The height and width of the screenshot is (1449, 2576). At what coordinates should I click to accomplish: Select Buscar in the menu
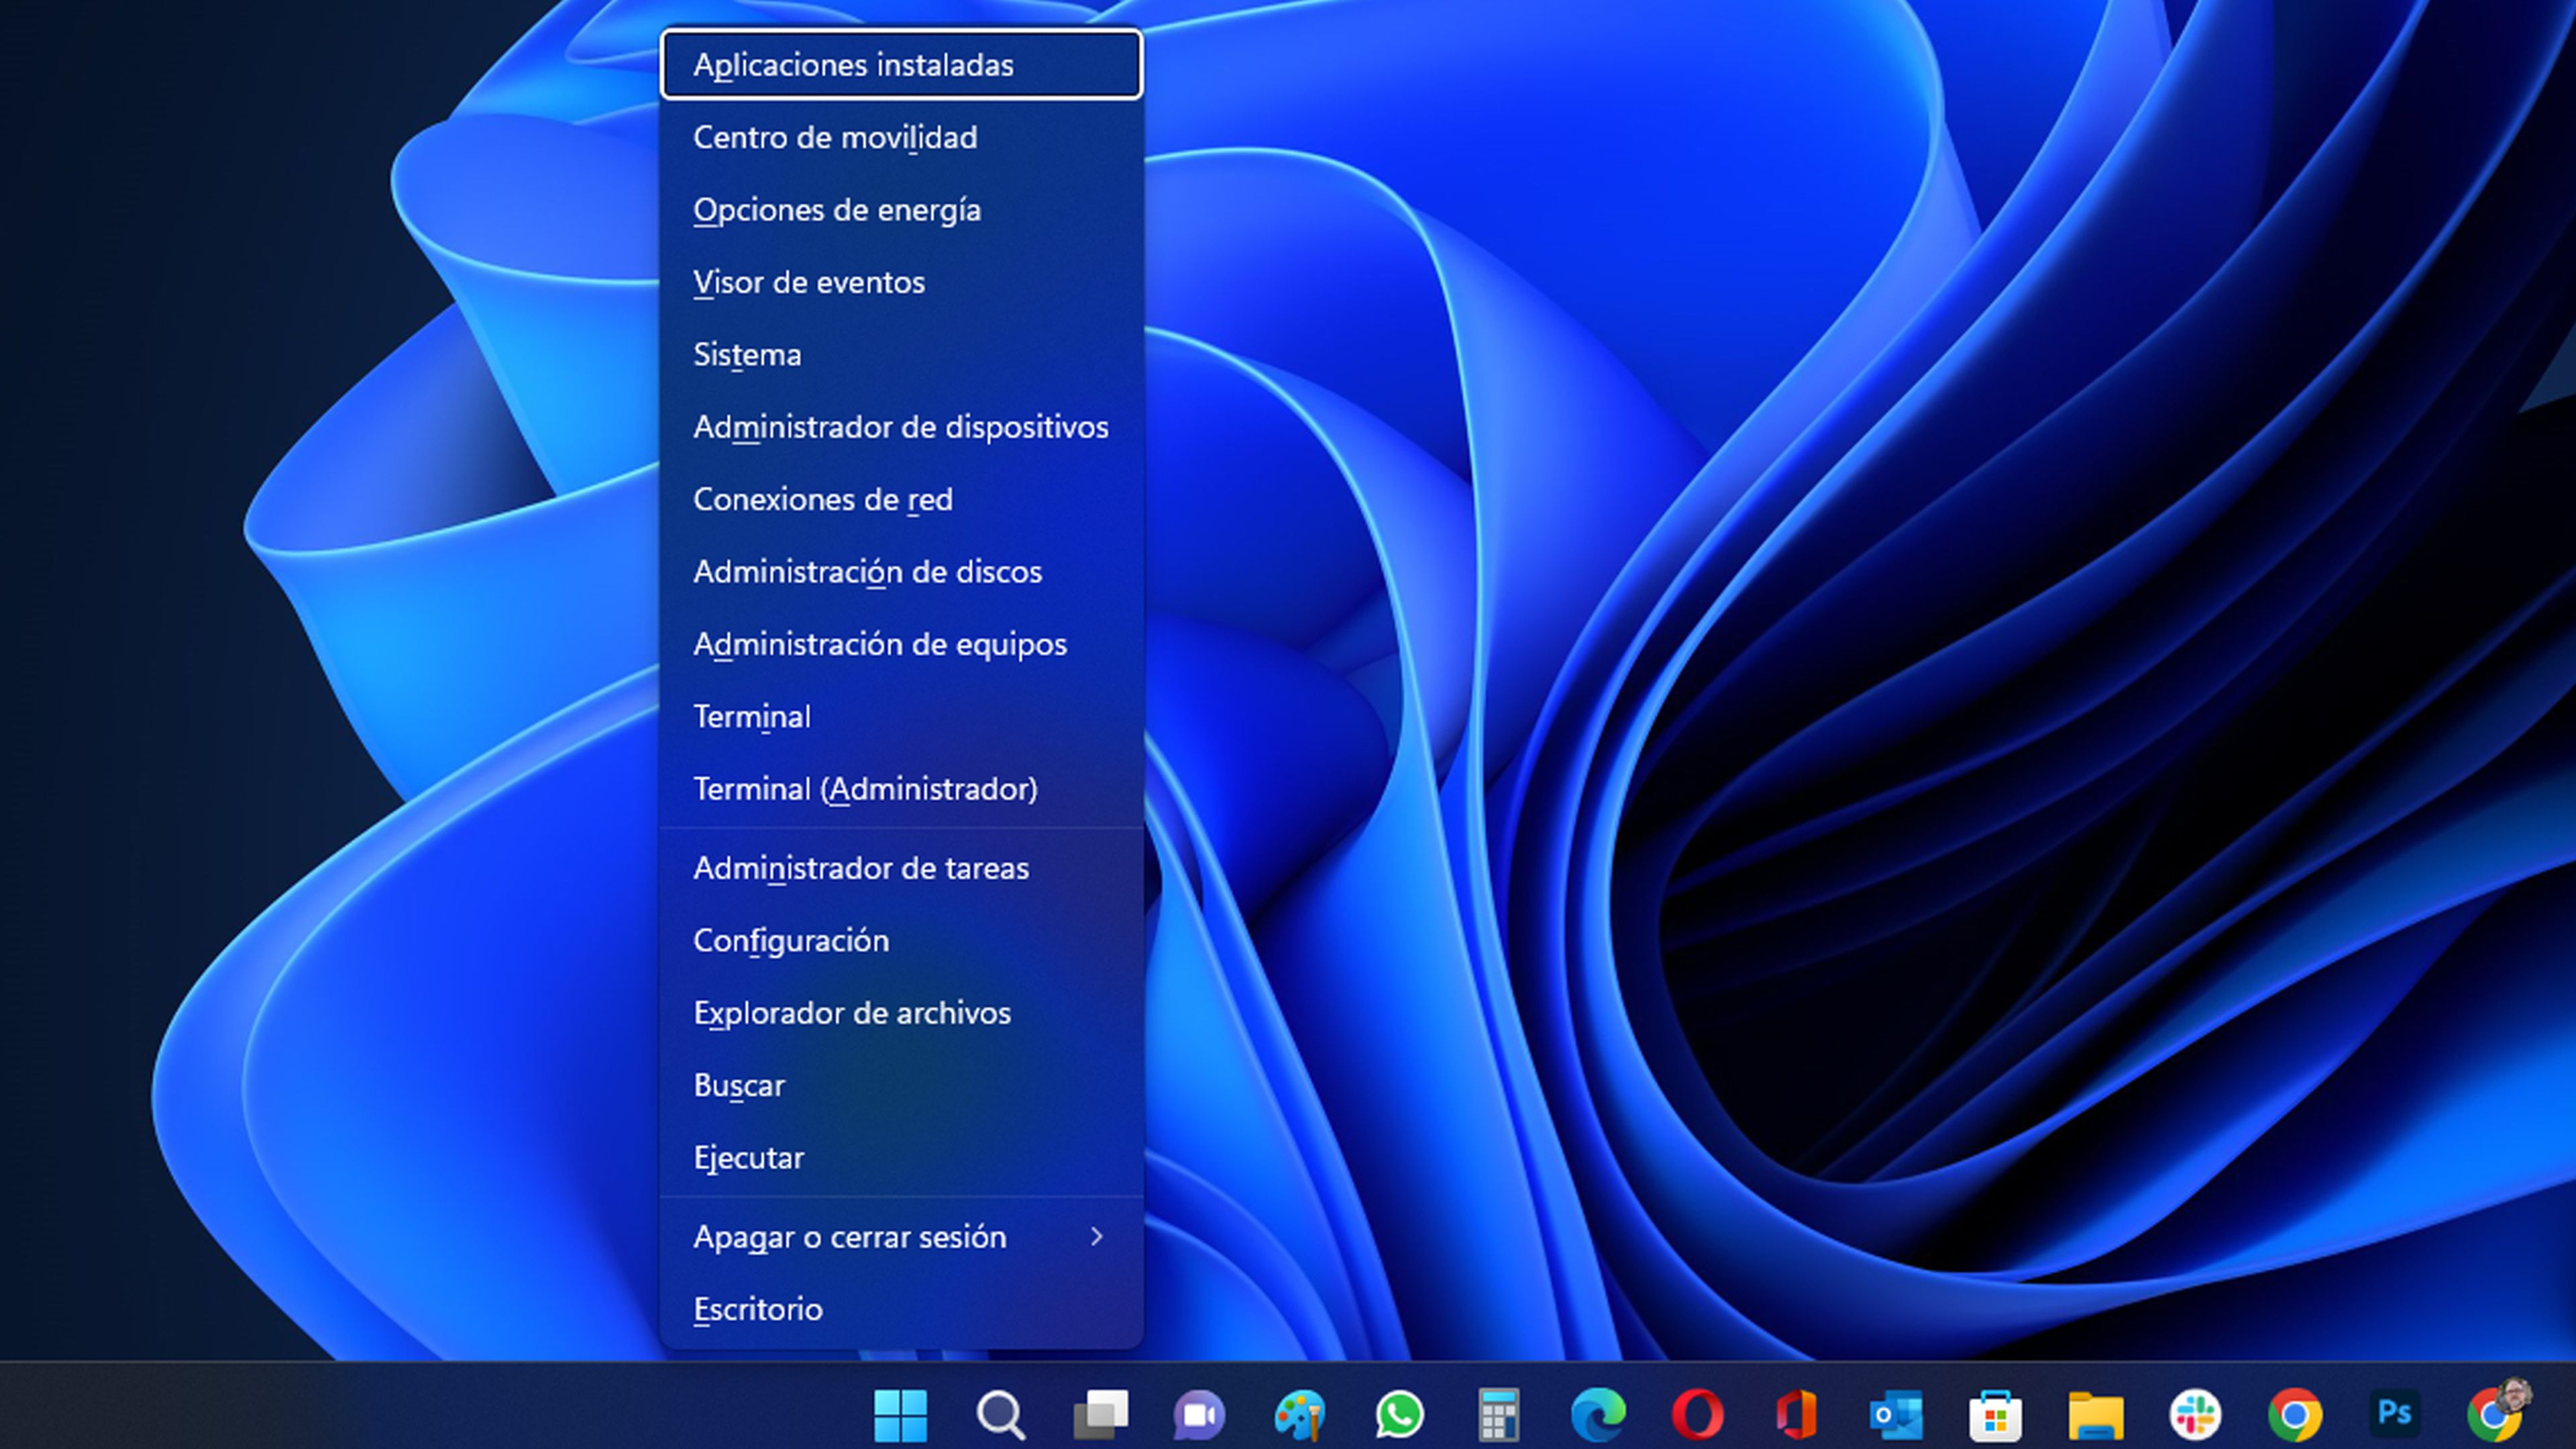[901, 1085]
